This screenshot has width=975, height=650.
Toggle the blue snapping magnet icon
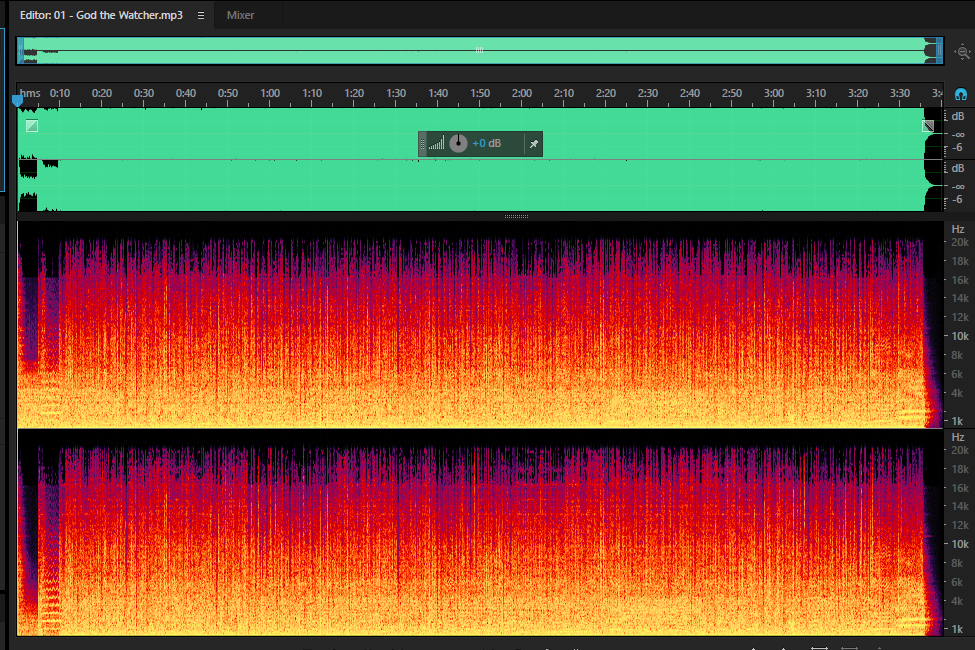point(961,95)
